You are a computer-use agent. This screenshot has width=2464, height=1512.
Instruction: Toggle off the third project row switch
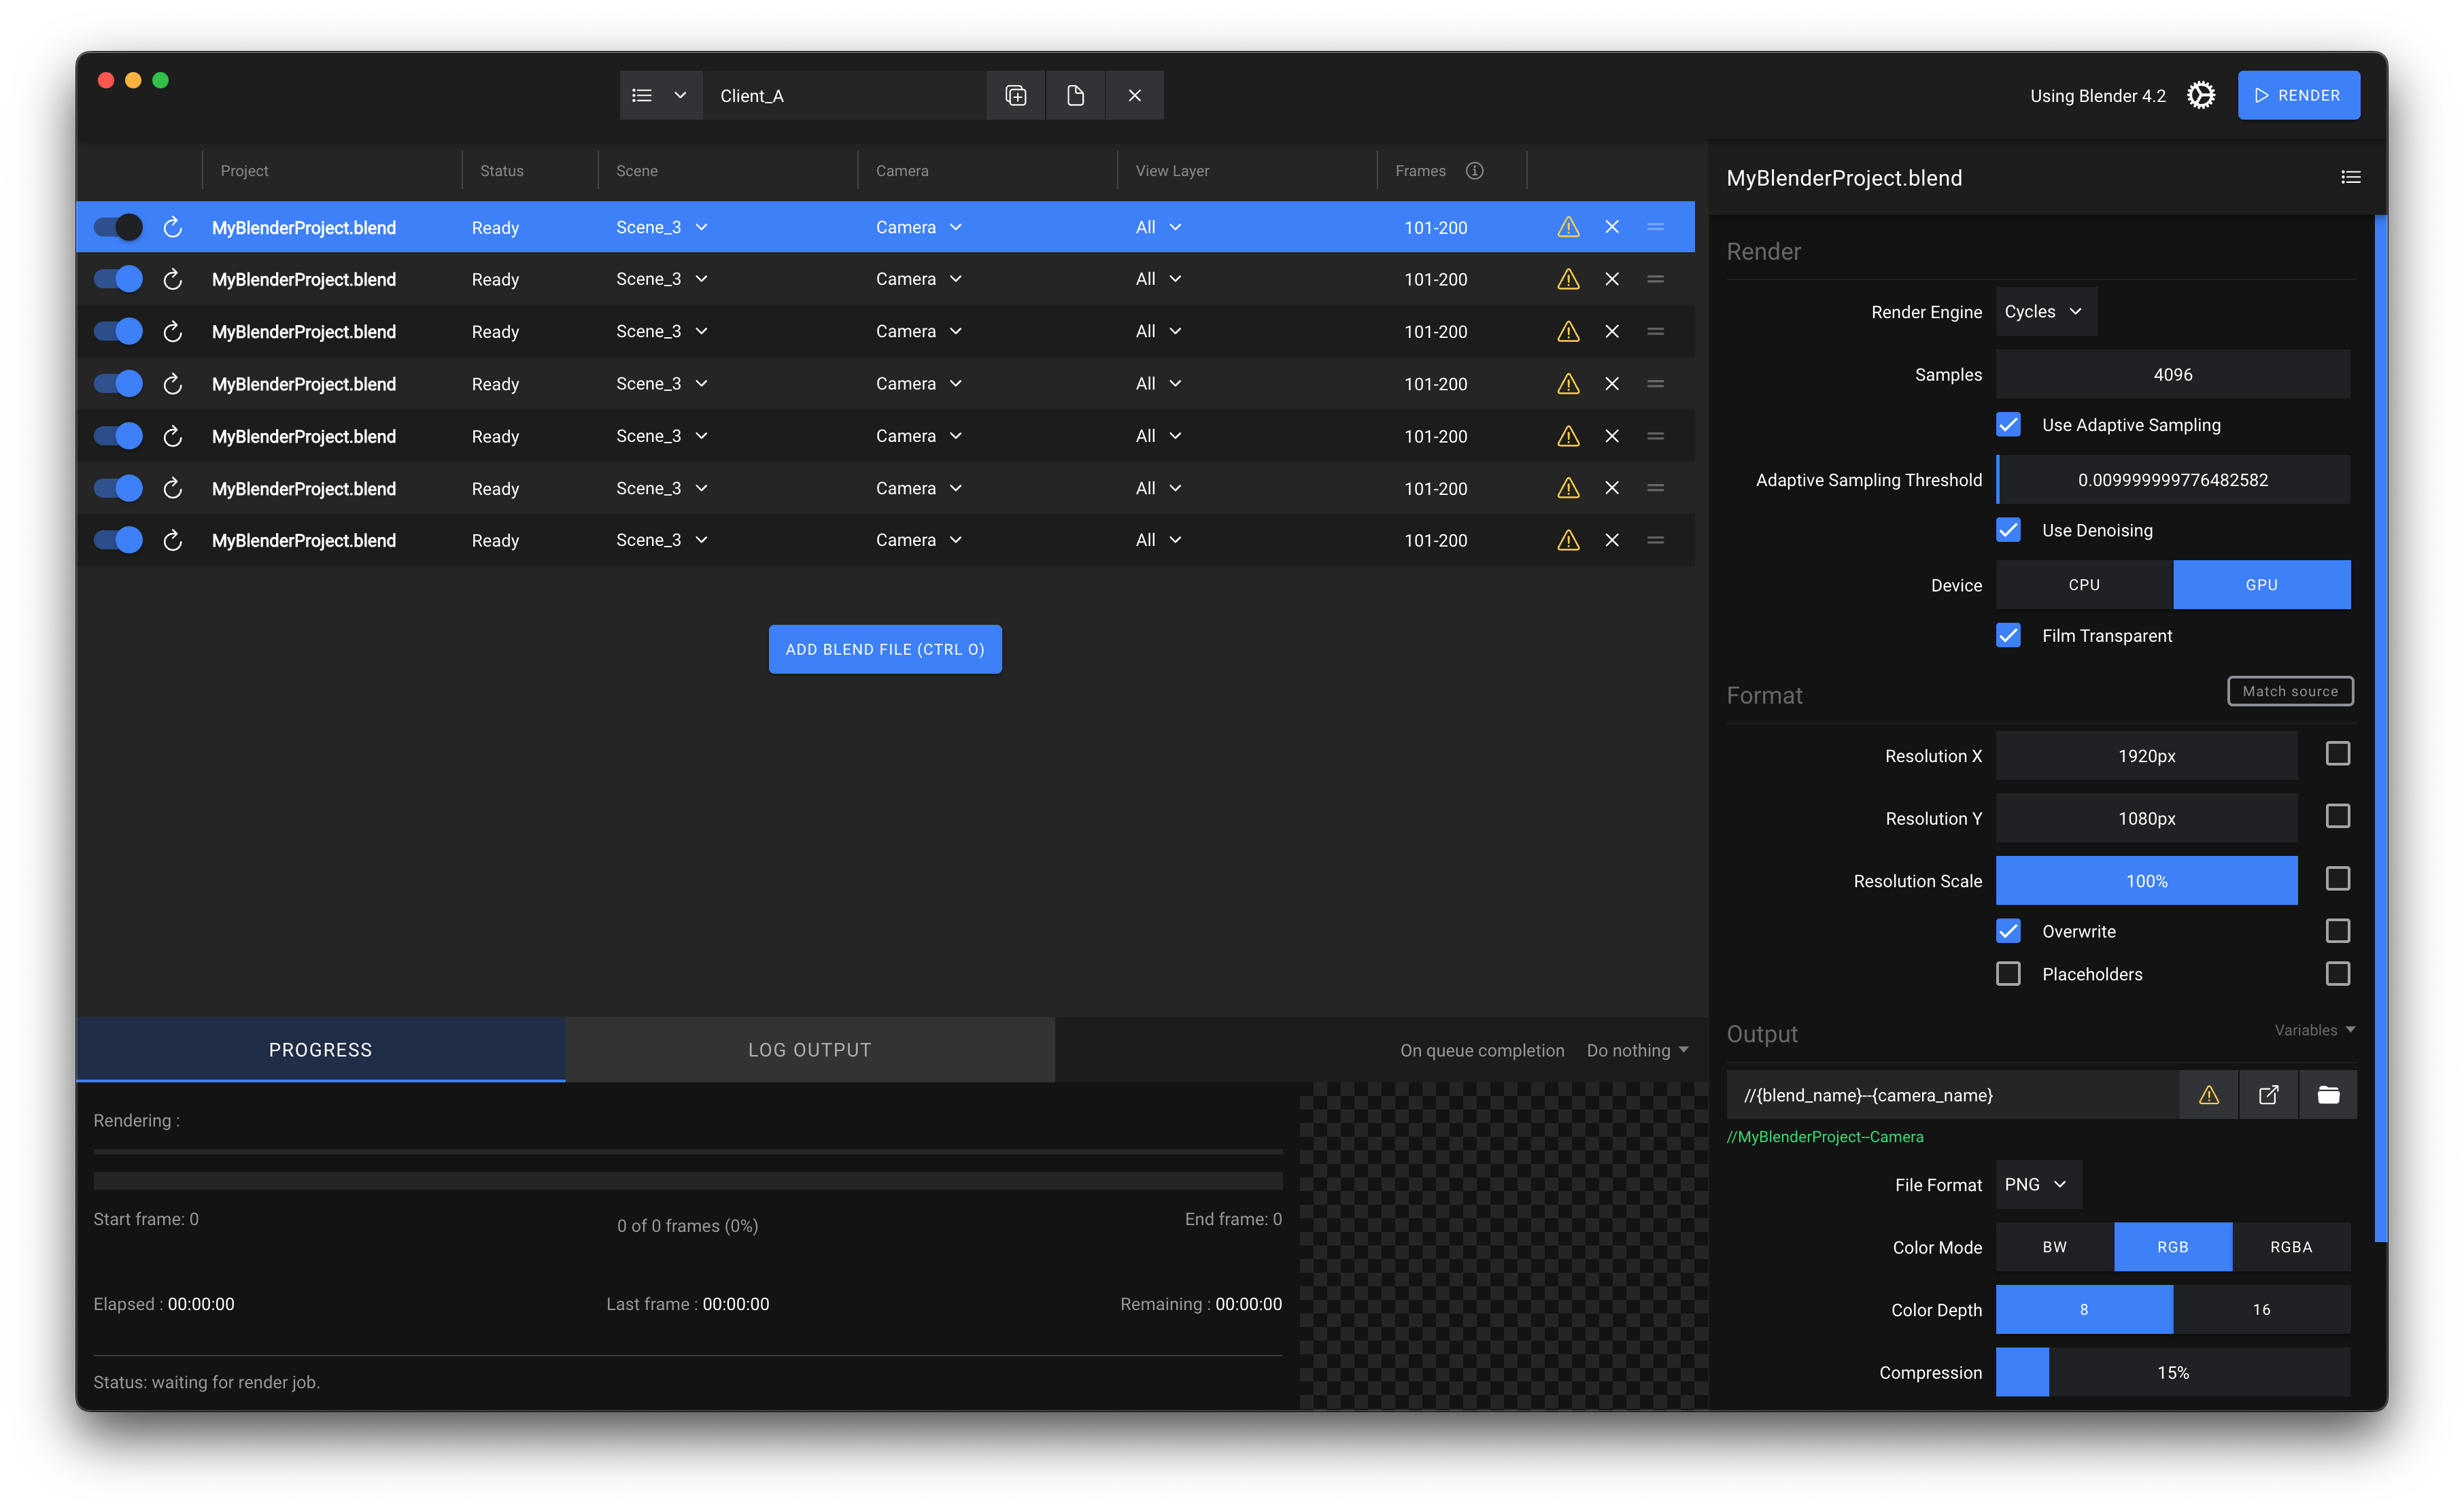click(118, 332)
